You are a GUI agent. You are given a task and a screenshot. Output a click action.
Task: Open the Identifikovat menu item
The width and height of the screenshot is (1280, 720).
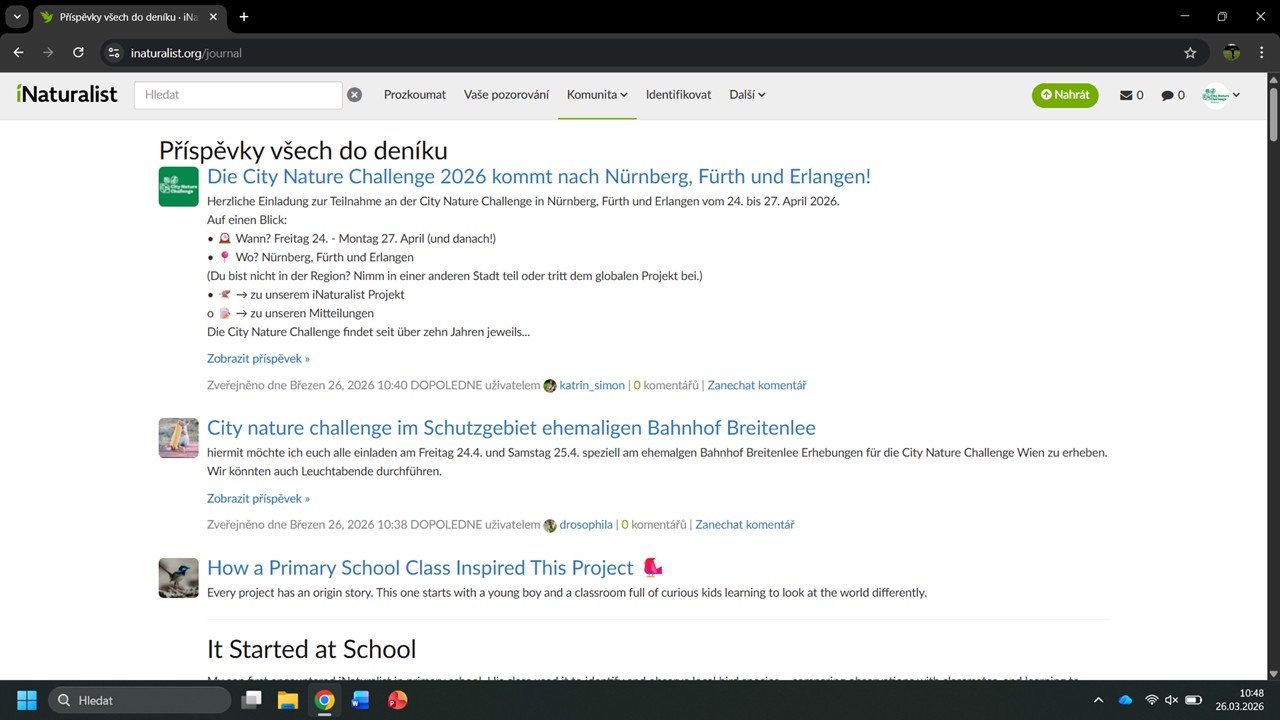coord(678,95)
